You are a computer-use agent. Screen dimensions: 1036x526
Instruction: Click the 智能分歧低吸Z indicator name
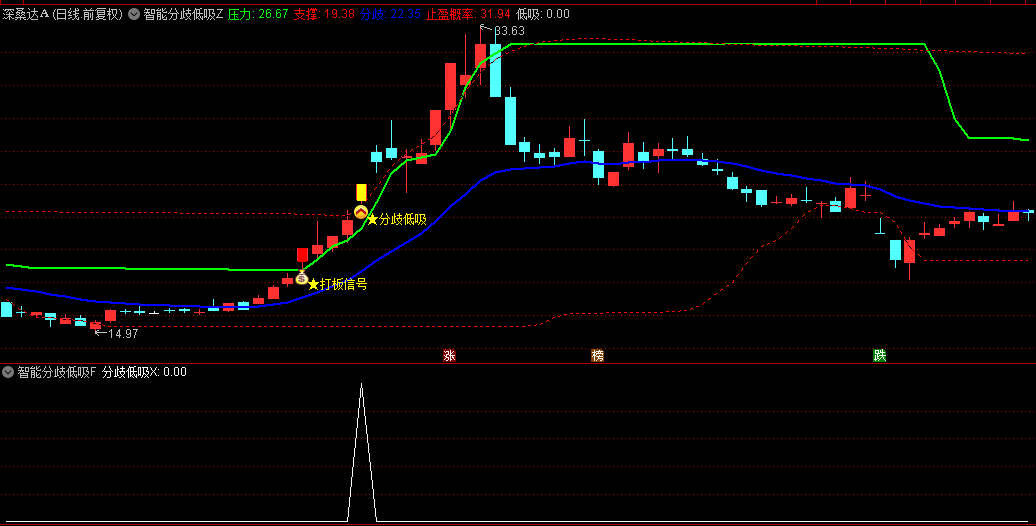tap(183, 14)
